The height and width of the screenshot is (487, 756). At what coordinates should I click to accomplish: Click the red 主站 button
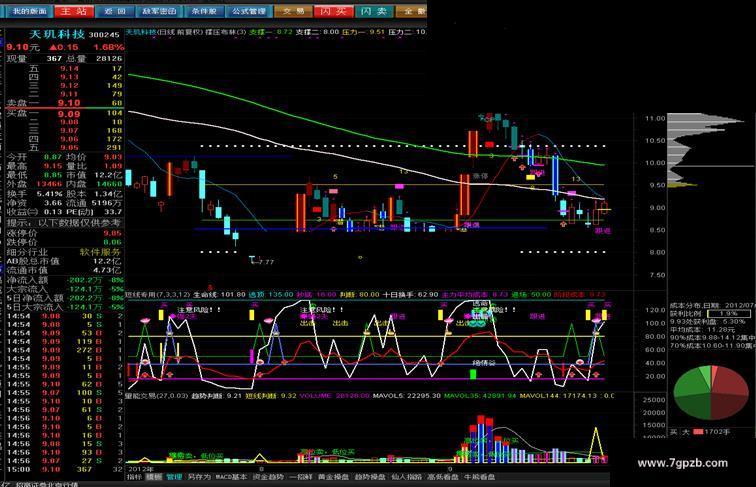click(73, 11)
